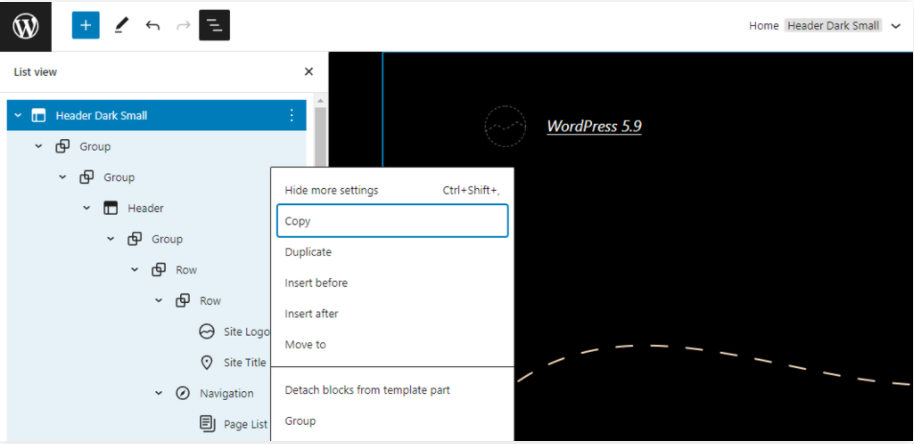
Task: Choose Detach blocks from template part
Action: tap(367, 390)
